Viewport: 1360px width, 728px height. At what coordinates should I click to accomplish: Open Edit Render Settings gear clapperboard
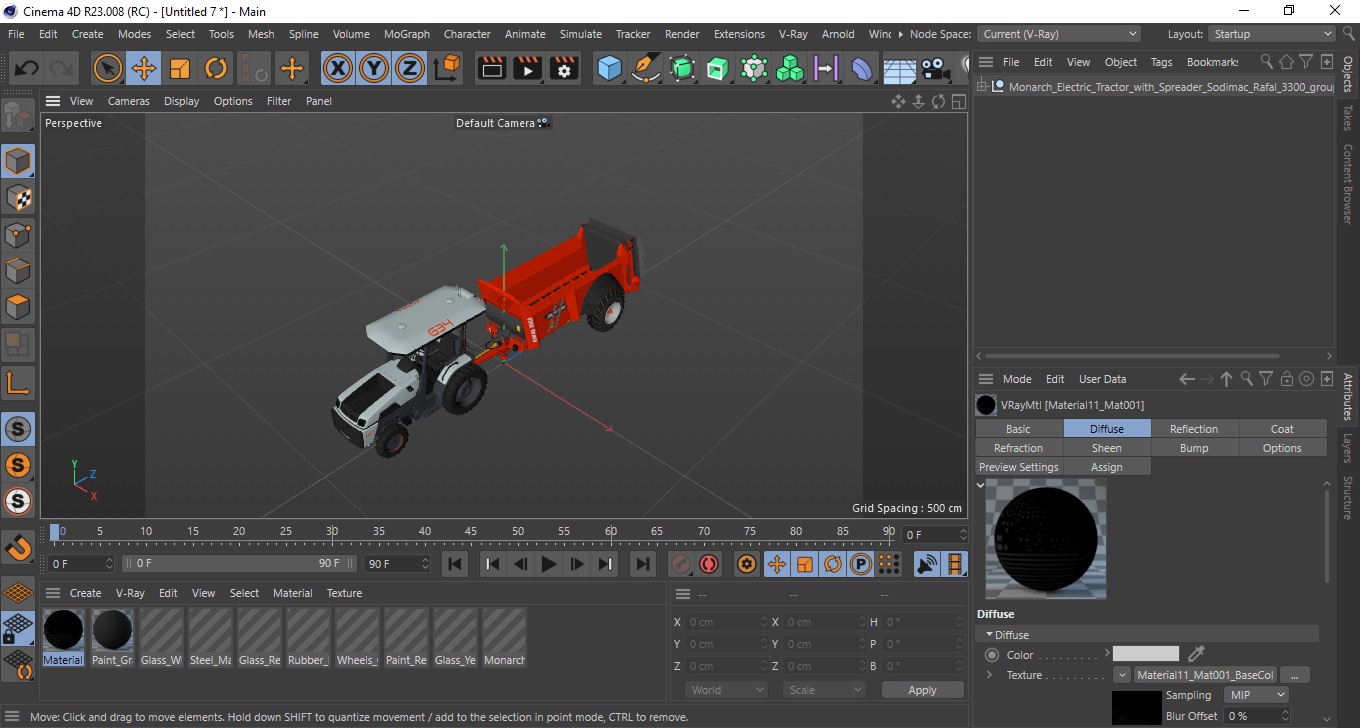565,69
